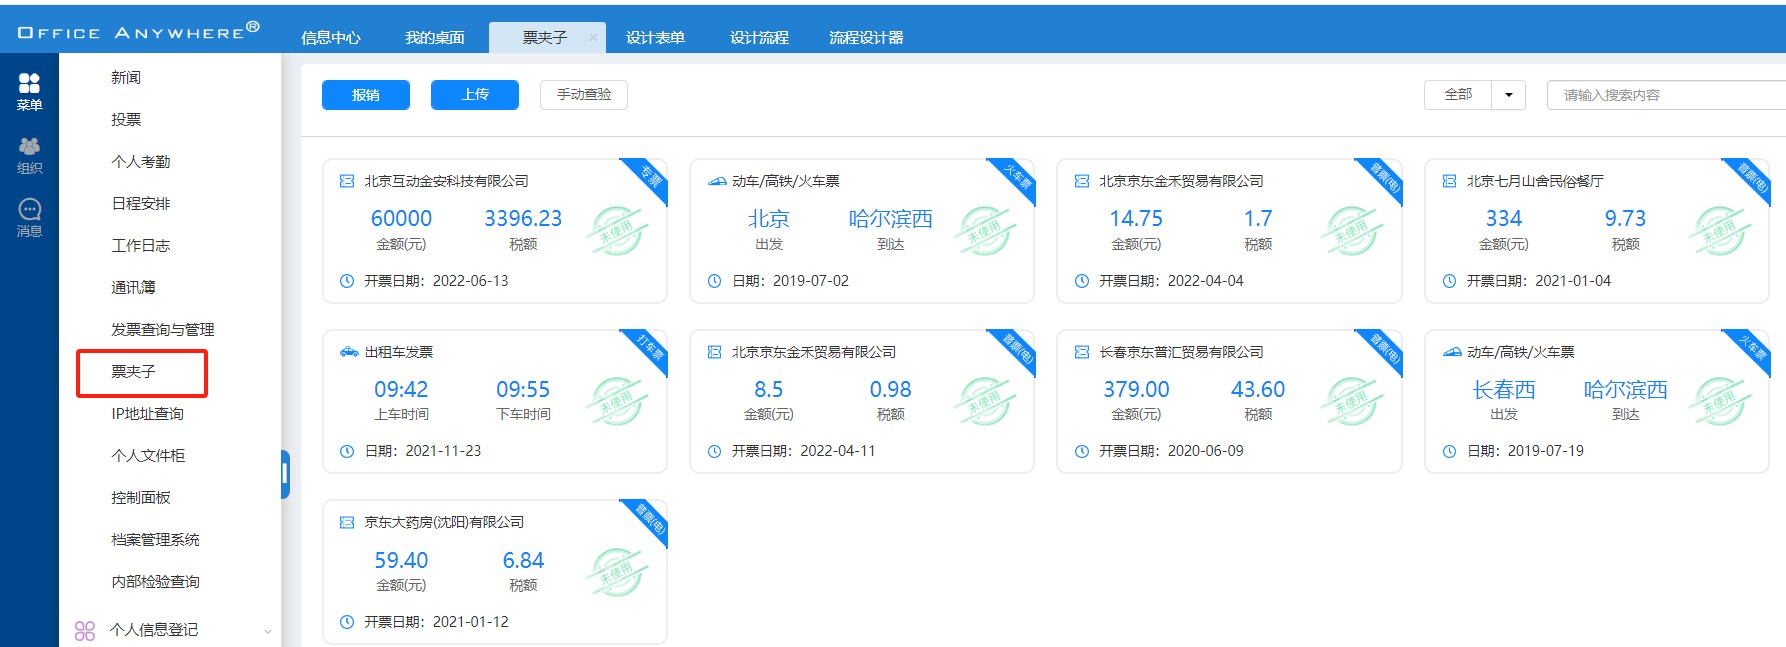Open 新闻 in sidebar menu
Image resolution: width=1786 pixels, height=647 pixels.
pos(126,77)
